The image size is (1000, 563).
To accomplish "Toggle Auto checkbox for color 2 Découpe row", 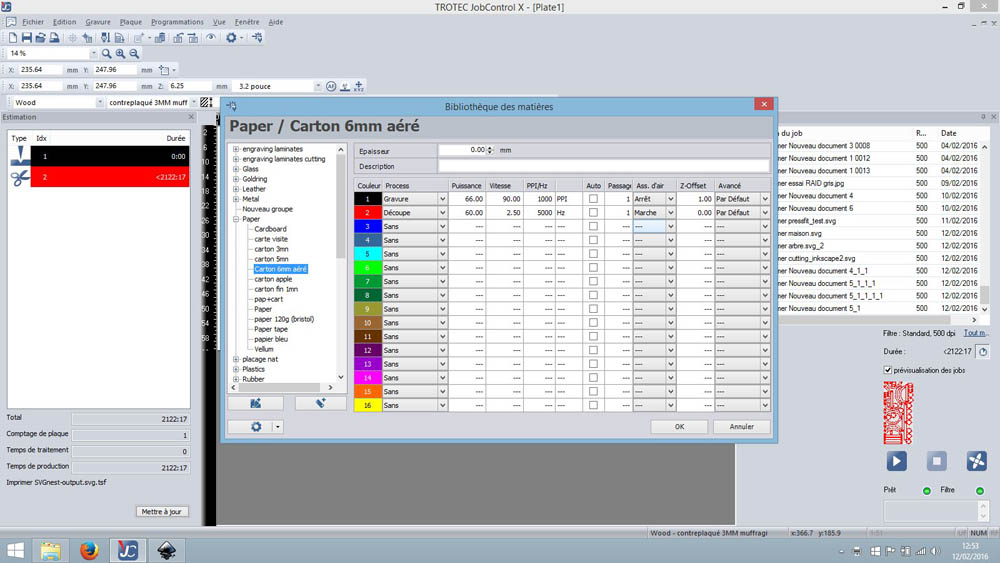I will tap(593, 213).
